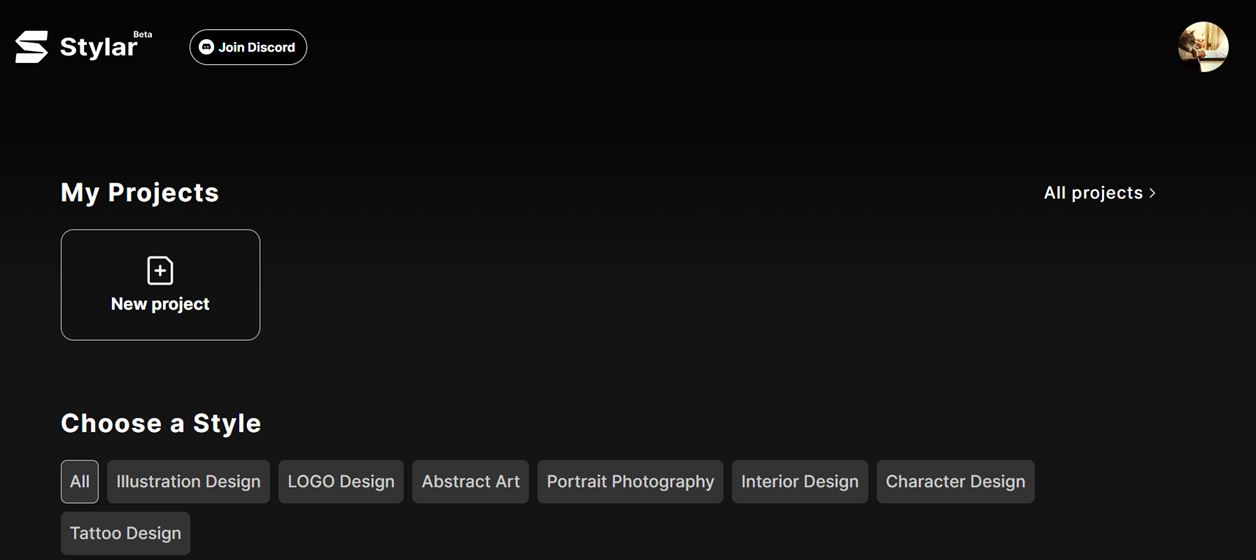Create a New project card
The height and width of the screenshot is (560, 1256).
coord(160,285)
